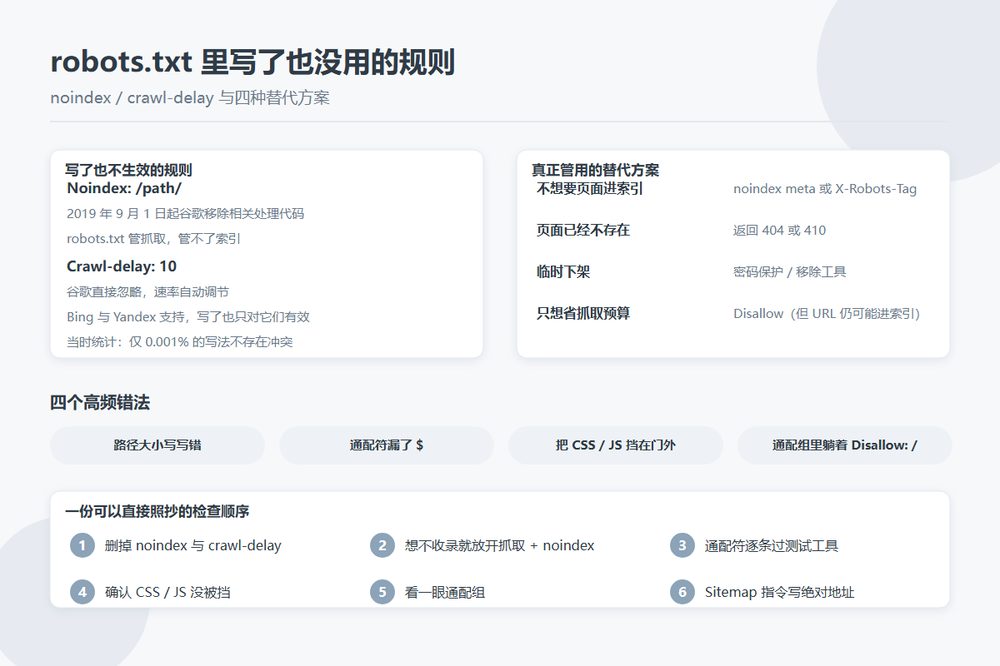Image resolution: width=1000 pixels, height=666 pixels.
Task: Click the line 谷歌直接忽略，速率自动调节
Action: (x=148, y=292)
